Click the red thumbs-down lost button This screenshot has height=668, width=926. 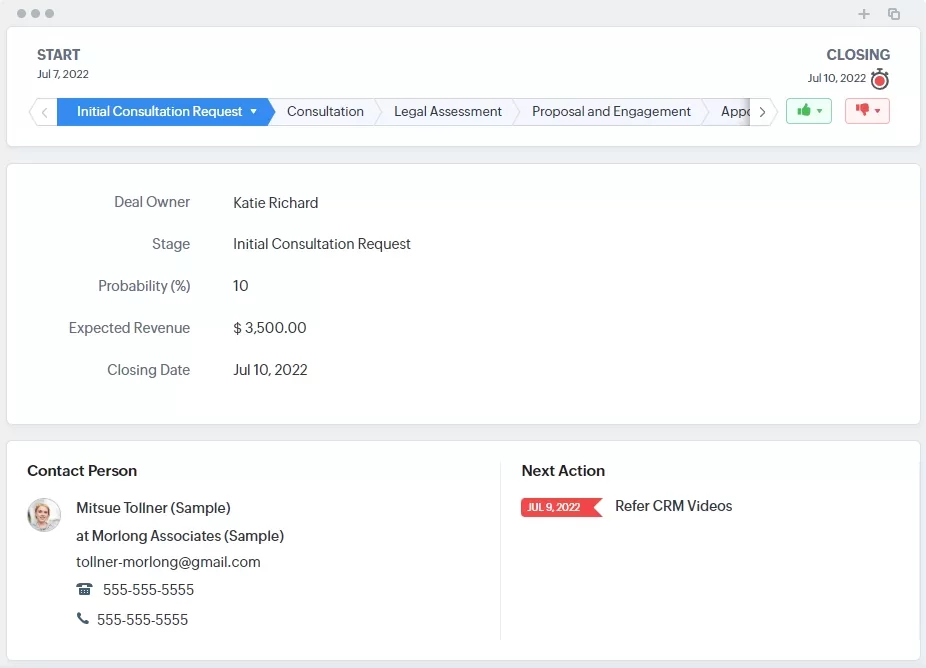click(867, 111)
